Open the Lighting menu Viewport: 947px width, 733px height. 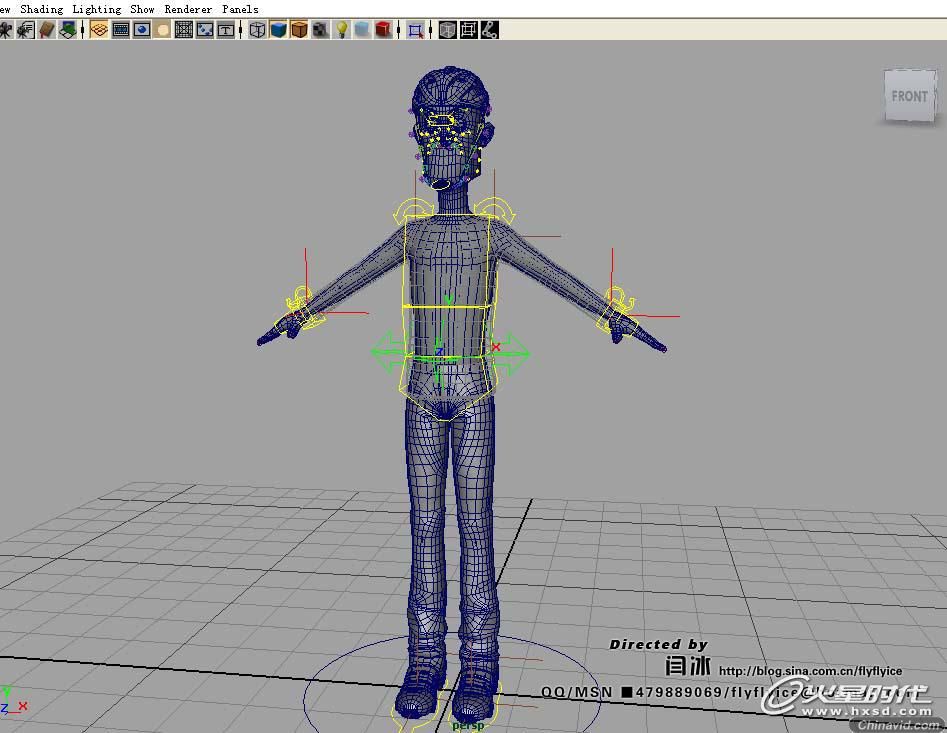tap(97, 9)
